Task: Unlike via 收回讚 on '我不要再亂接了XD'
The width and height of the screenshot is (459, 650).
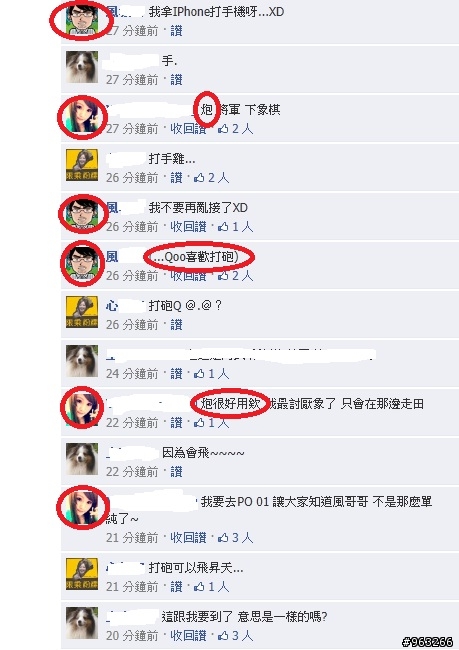Action: coord(188,227)
